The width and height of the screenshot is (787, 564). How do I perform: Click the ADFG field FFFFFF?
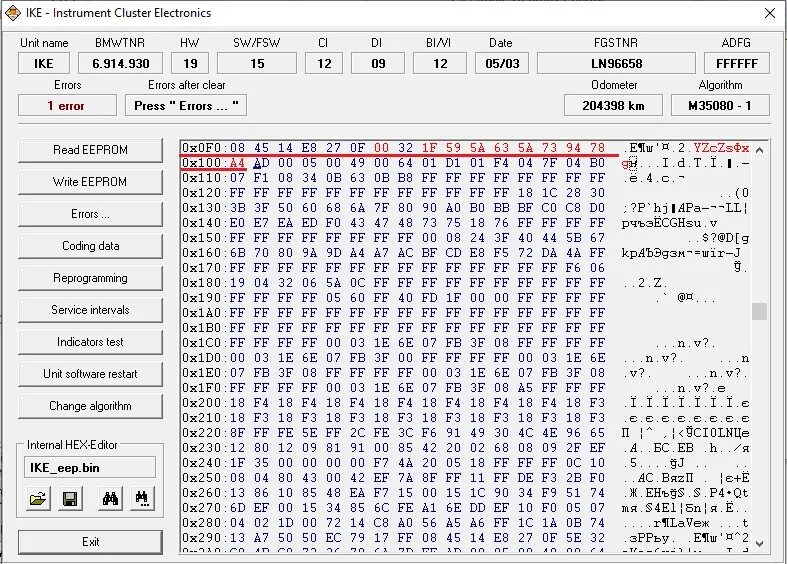(737, 64)
